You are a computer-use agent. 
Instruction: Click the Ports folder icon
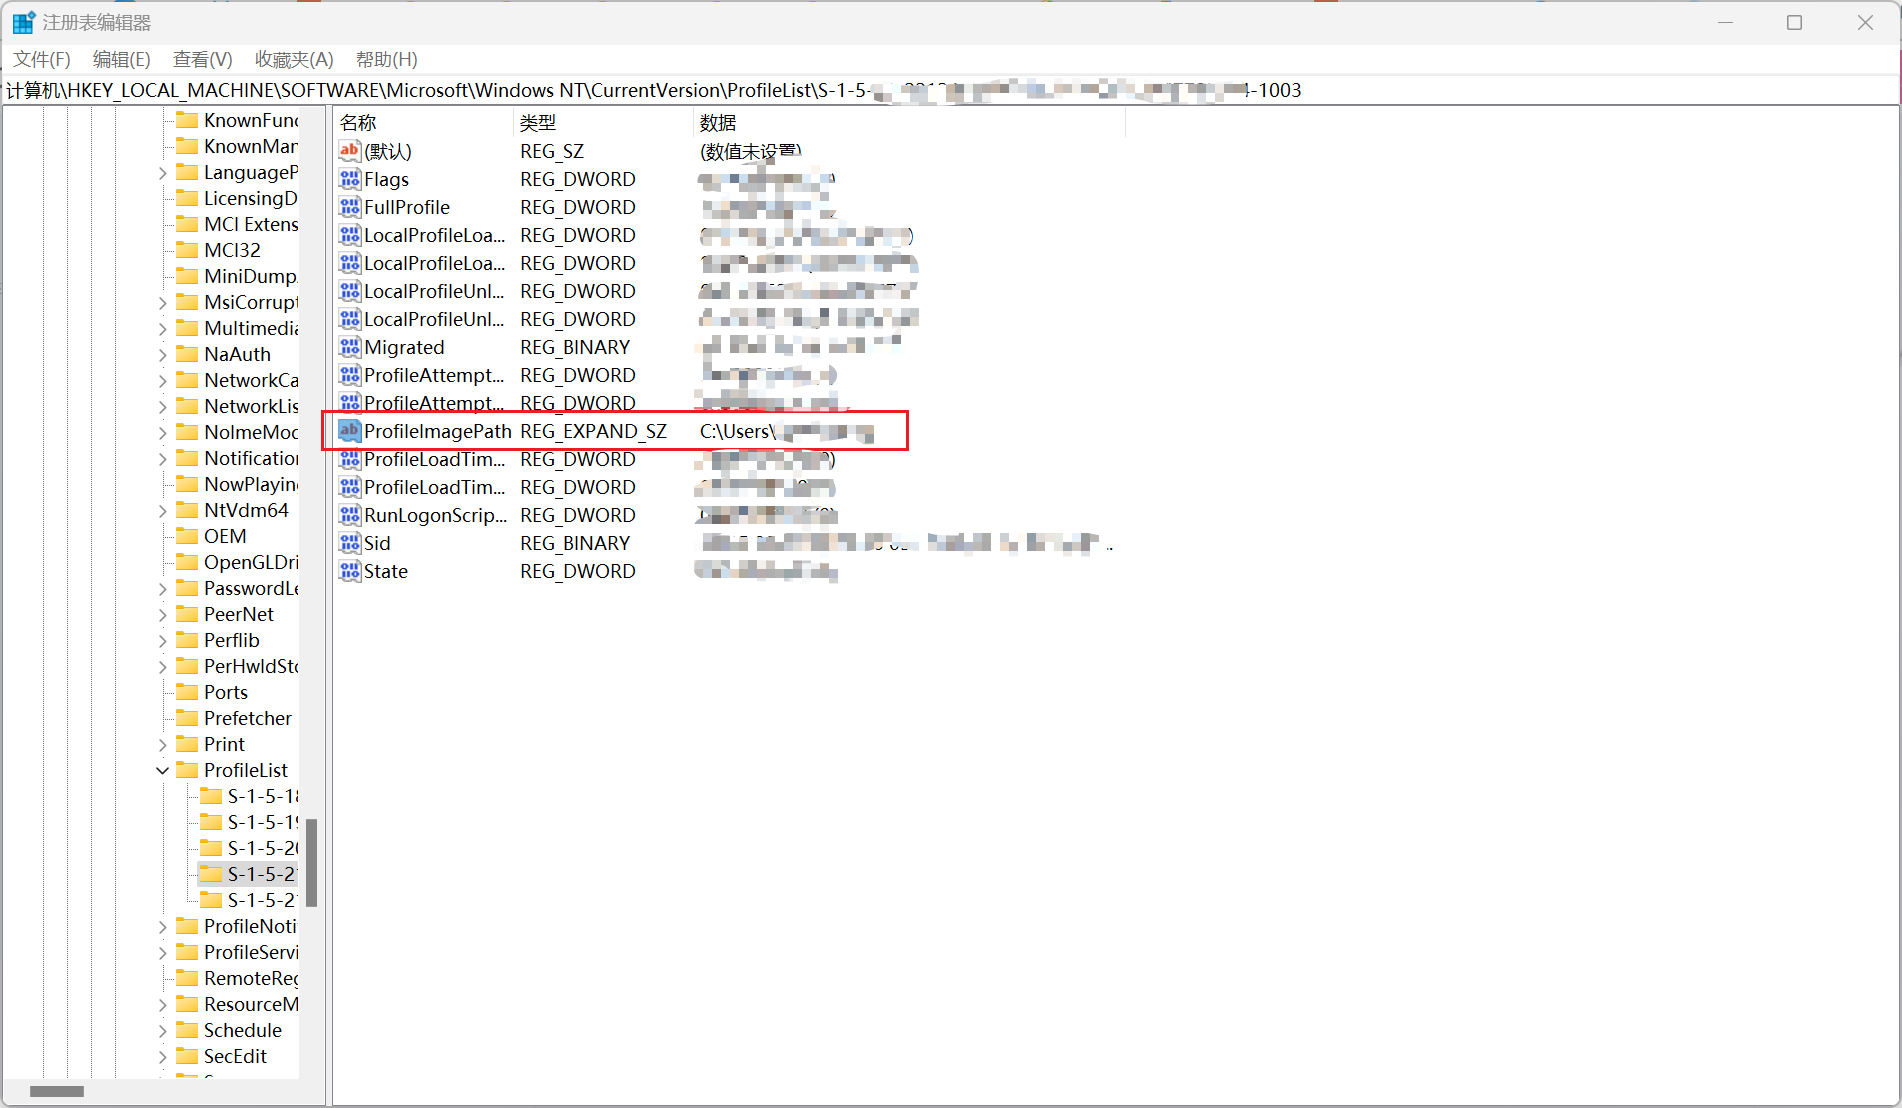187,692
